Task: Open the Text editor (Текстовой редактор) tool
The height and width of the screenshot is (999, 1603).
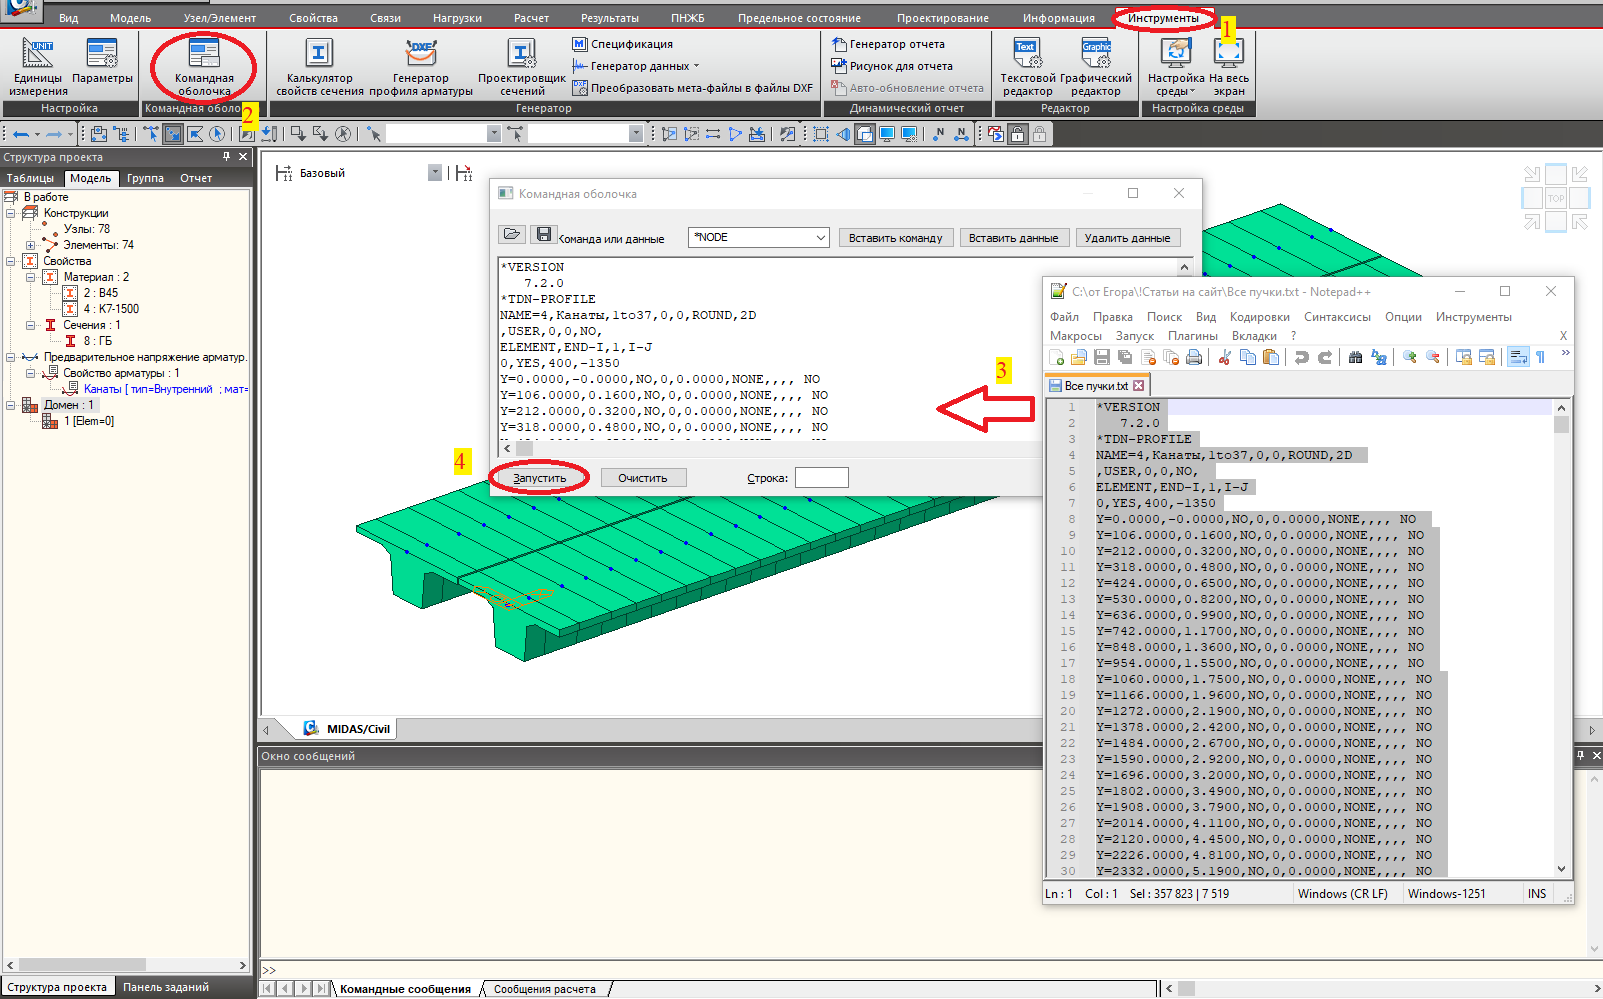Action: (1027, 65)
